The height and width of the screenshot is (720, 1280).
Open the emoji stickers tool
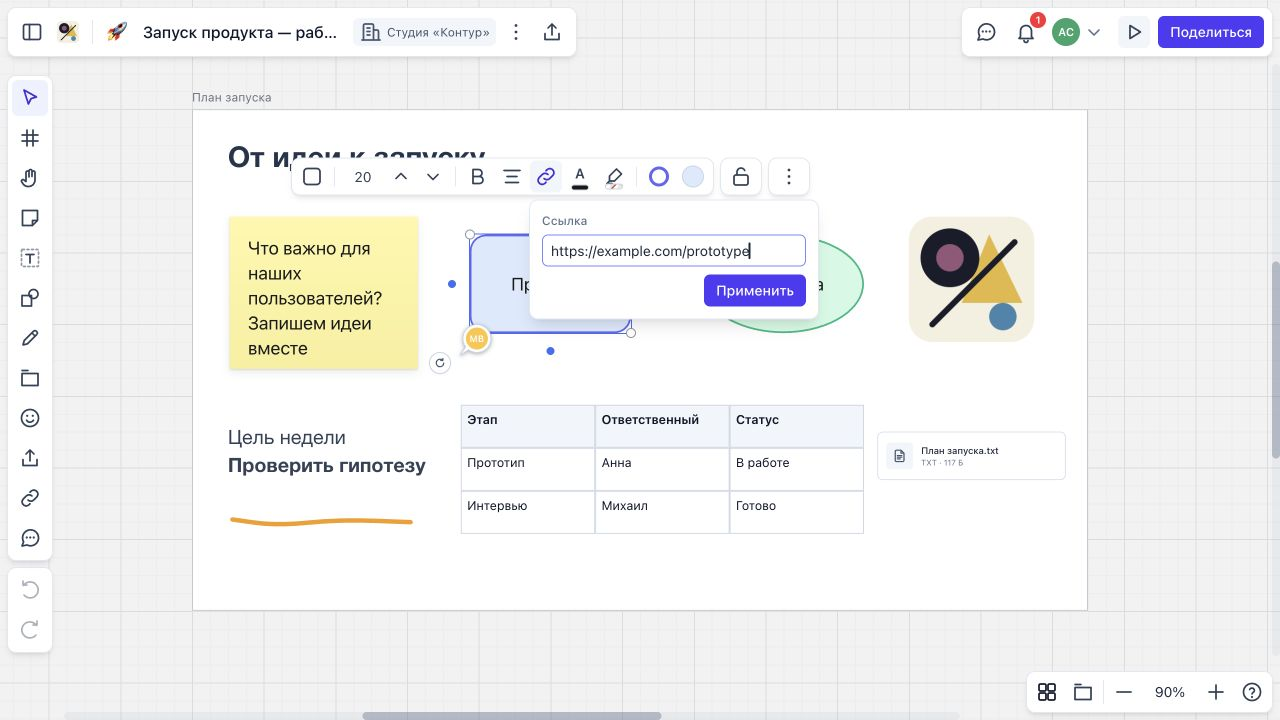[30, 418]
